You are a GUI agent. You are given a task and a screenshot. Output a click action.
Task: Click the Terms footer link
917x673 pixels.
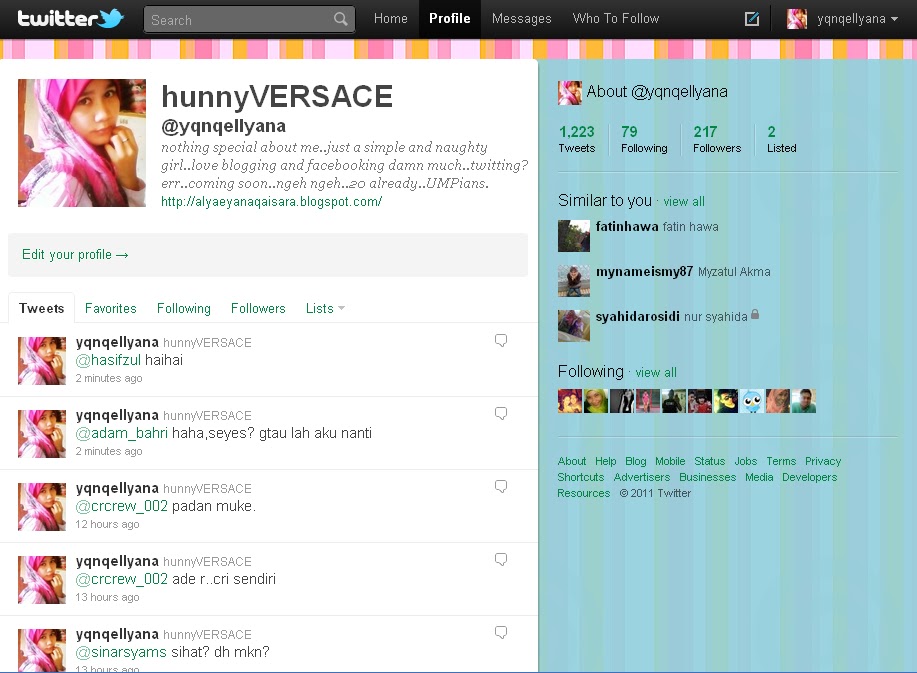[x=781, y=461]
